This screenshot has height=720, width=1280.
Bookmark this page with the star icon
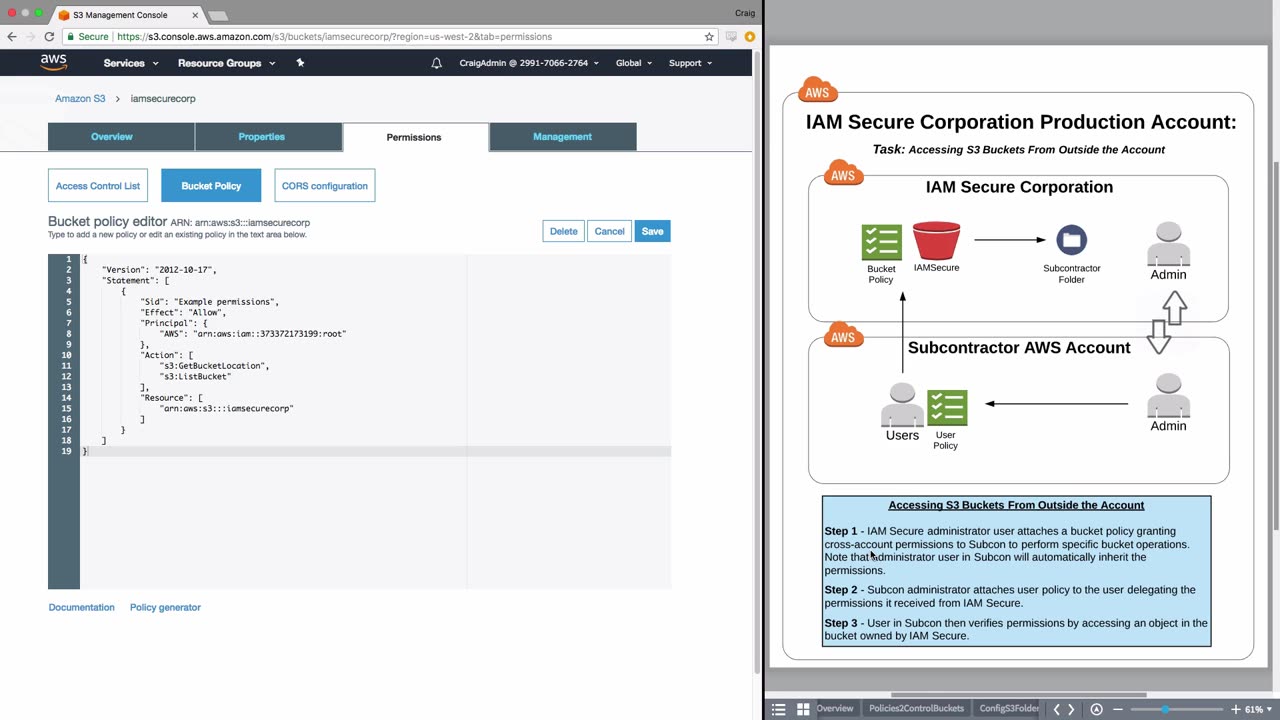click(x=709, y=37)
